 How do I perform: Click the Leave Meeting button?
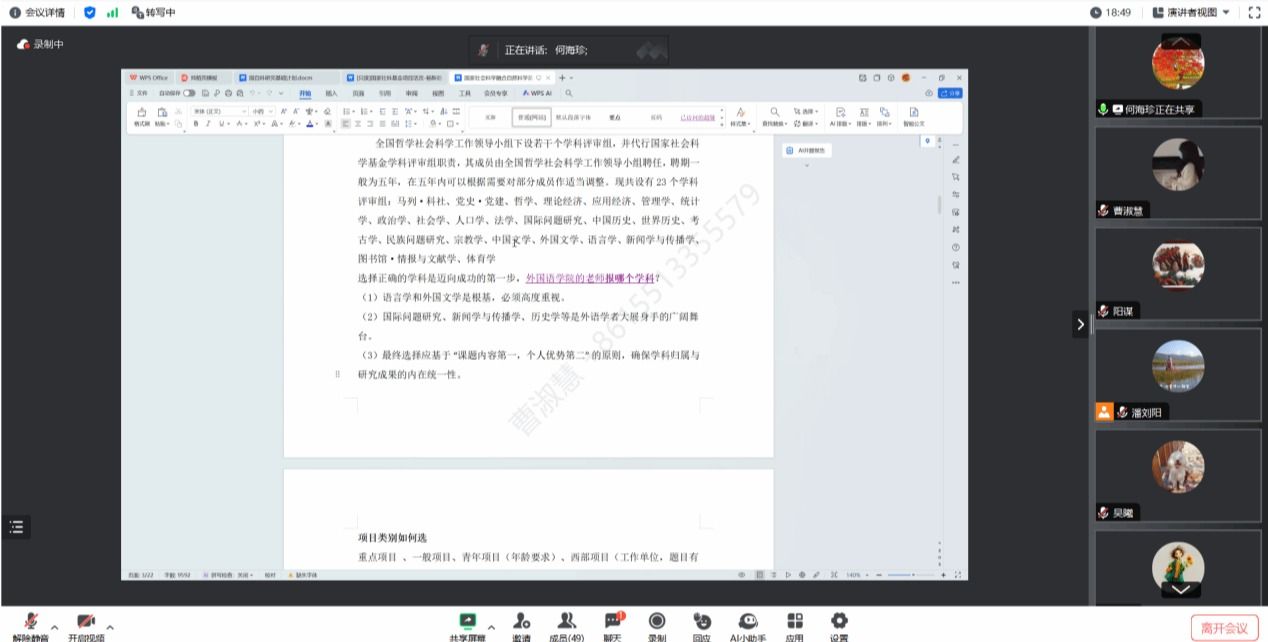(1224, 628)
